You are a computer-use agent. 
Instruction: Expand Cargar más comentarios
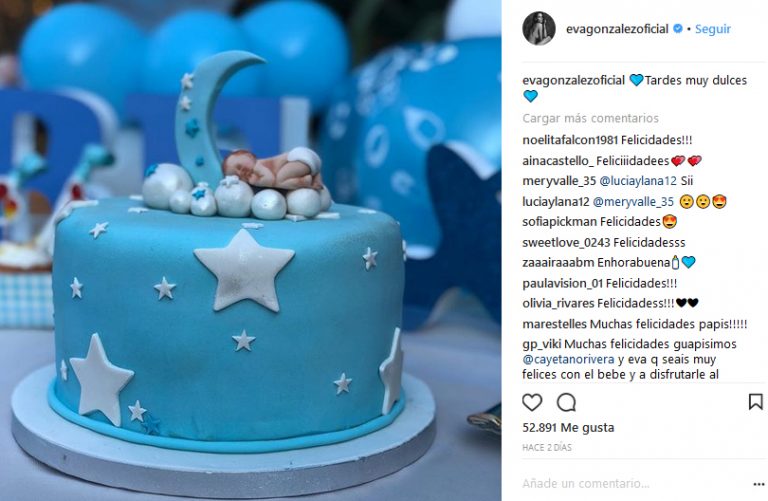coord(590,119)
